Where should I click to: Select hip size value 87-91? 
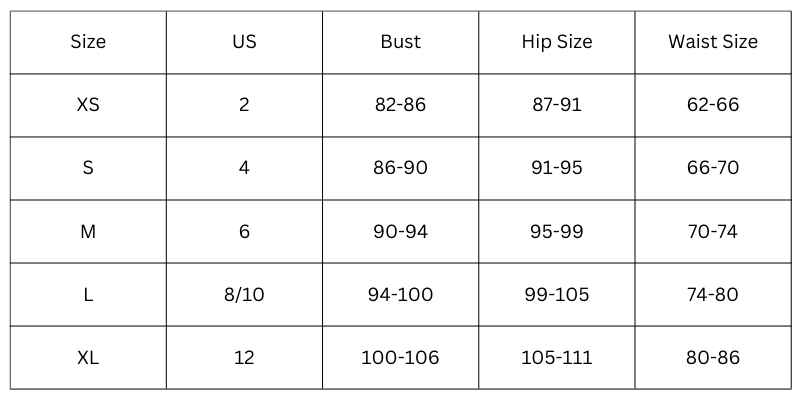[557, 105]
